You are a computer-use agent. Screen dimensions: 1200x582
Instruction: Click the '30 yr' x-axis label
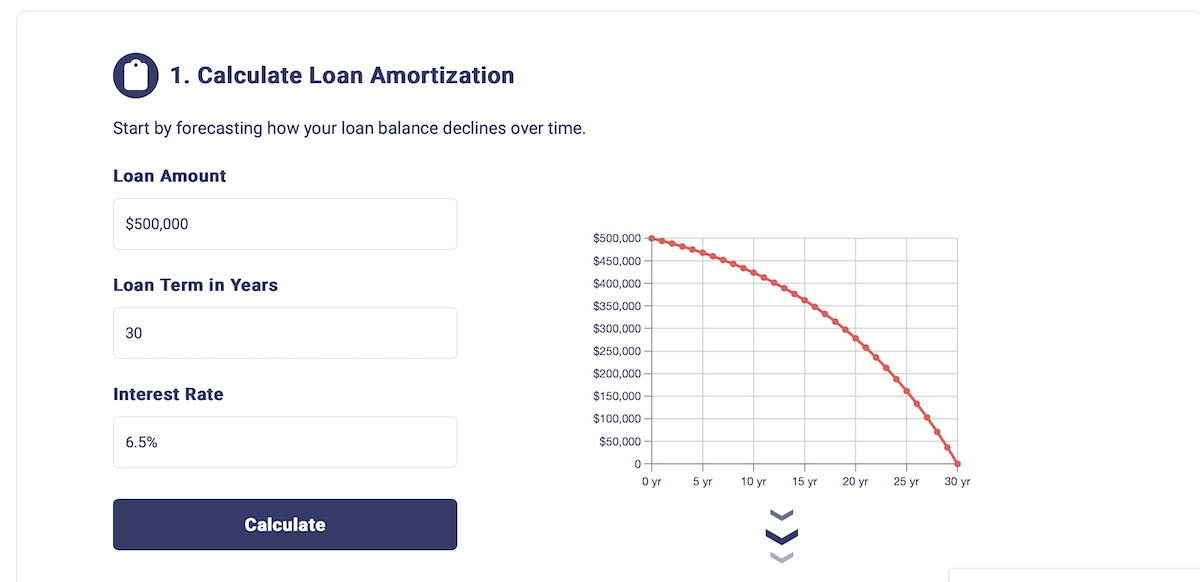coord(959,482)
